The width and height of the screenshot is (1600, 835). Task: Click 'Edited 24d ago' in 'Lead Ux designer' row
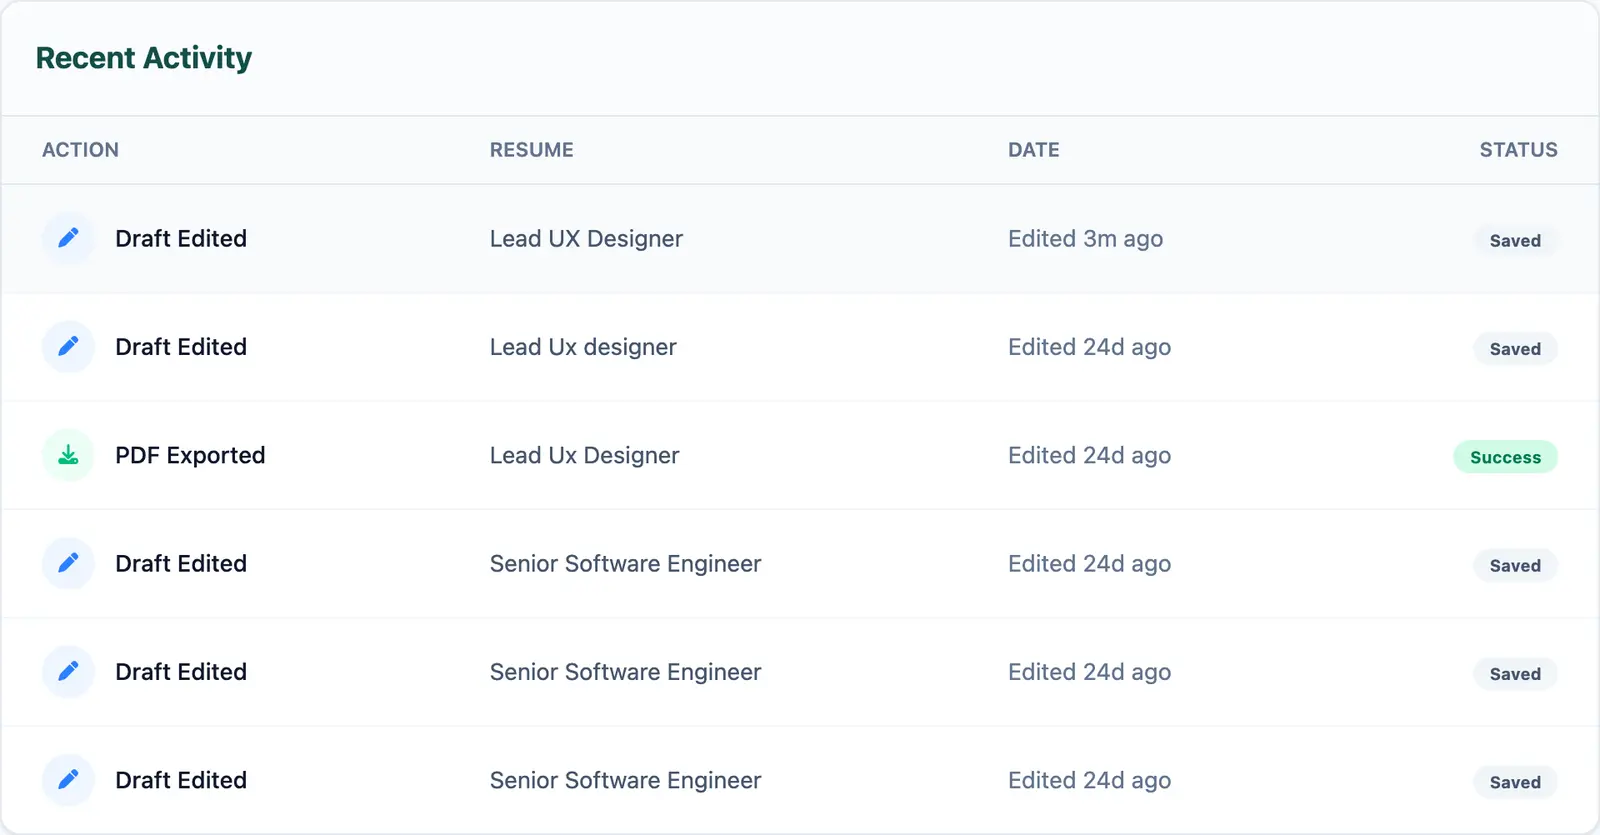pos(1089,347)
